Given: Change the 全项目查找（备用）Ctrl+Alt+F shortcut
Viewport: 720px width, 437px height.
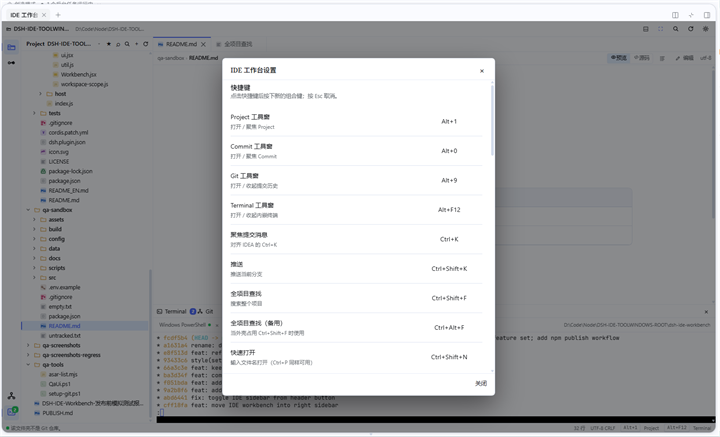Looking at the screenshot, I should tap(449, 328).
